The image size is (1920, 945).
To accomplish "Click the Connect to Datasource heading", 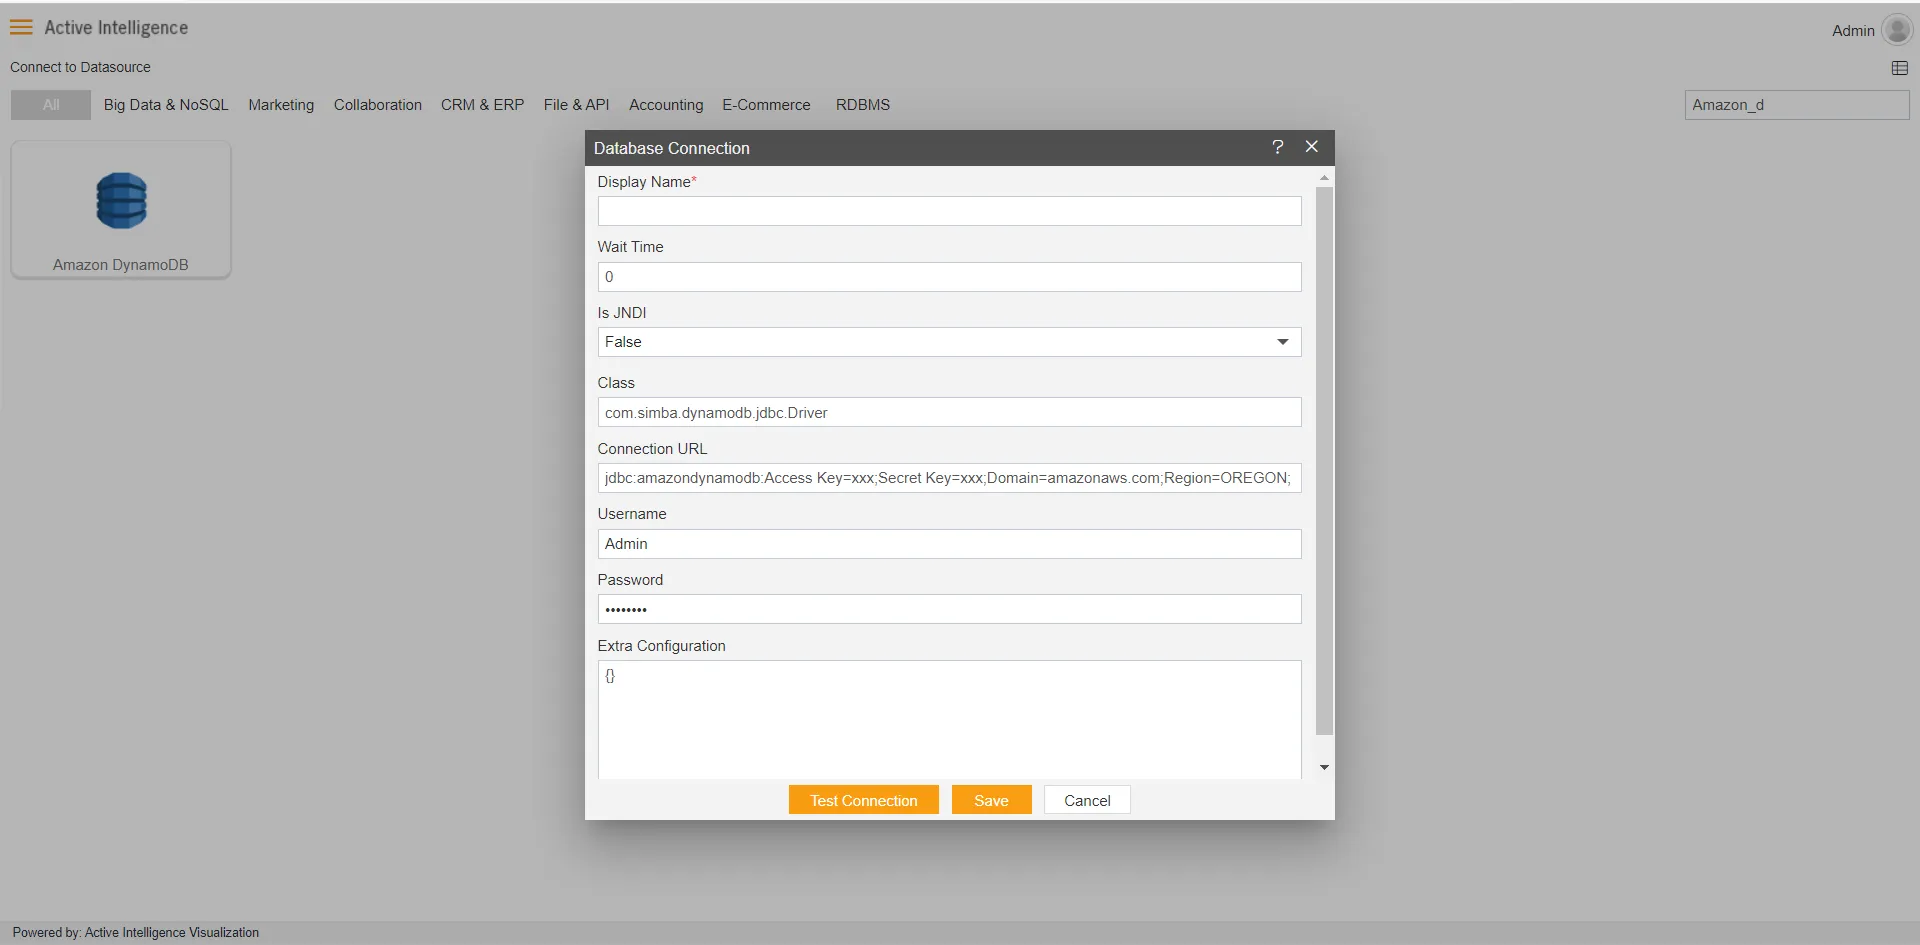I will tap(80, 67).
